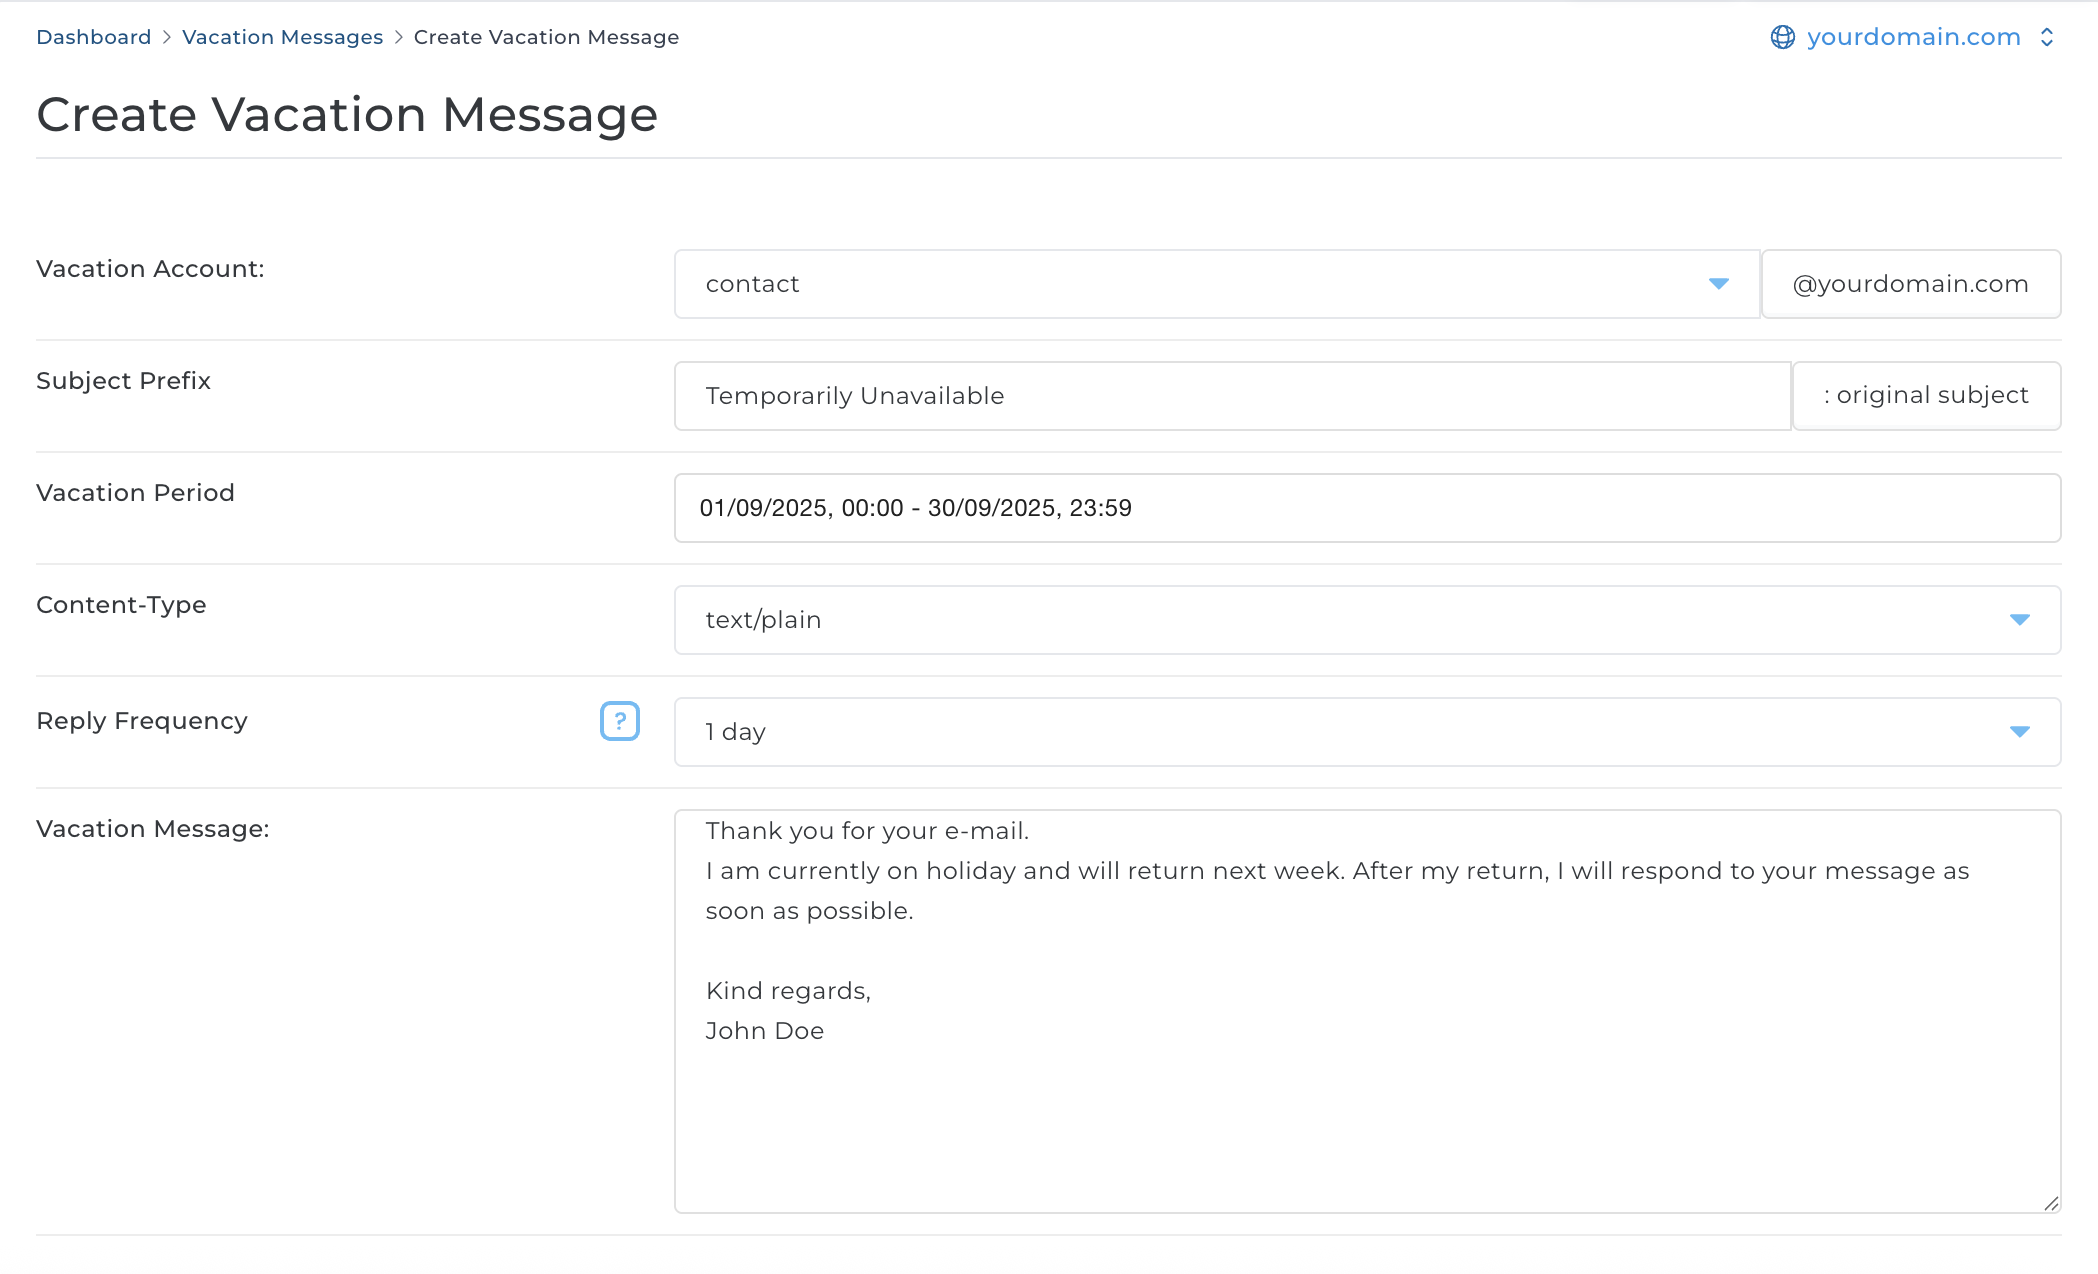The height and width of the screenshot is (1274, 2098).
Task: Click the breadcrumb separator after Vacation Messages
Action: pos(398,37)
